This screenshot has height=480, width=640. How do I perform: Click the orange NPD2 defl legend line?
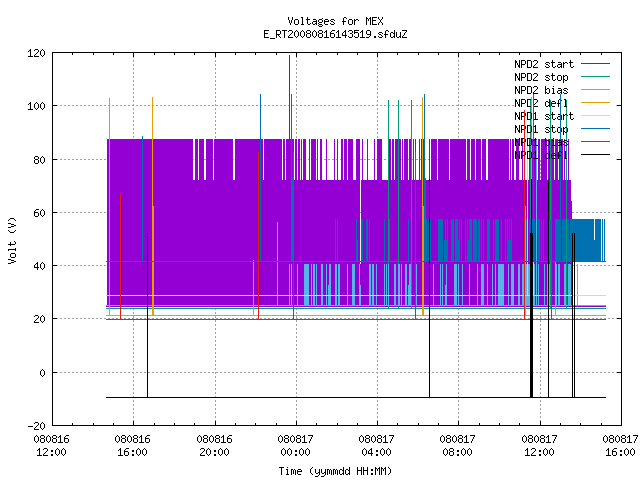coord(595,103)
